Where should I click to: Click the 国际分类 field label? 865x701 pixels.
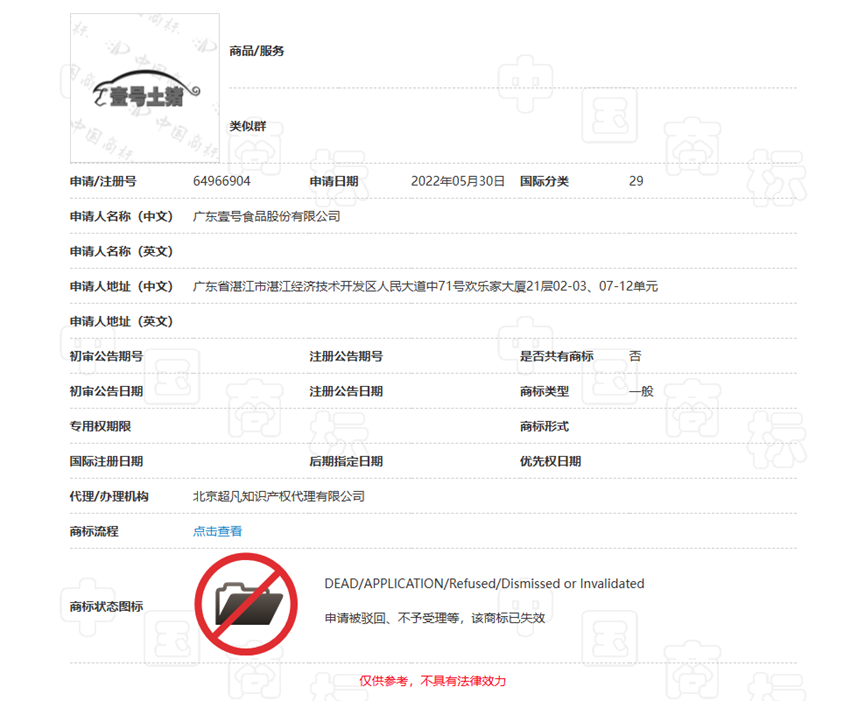(544, 181)
